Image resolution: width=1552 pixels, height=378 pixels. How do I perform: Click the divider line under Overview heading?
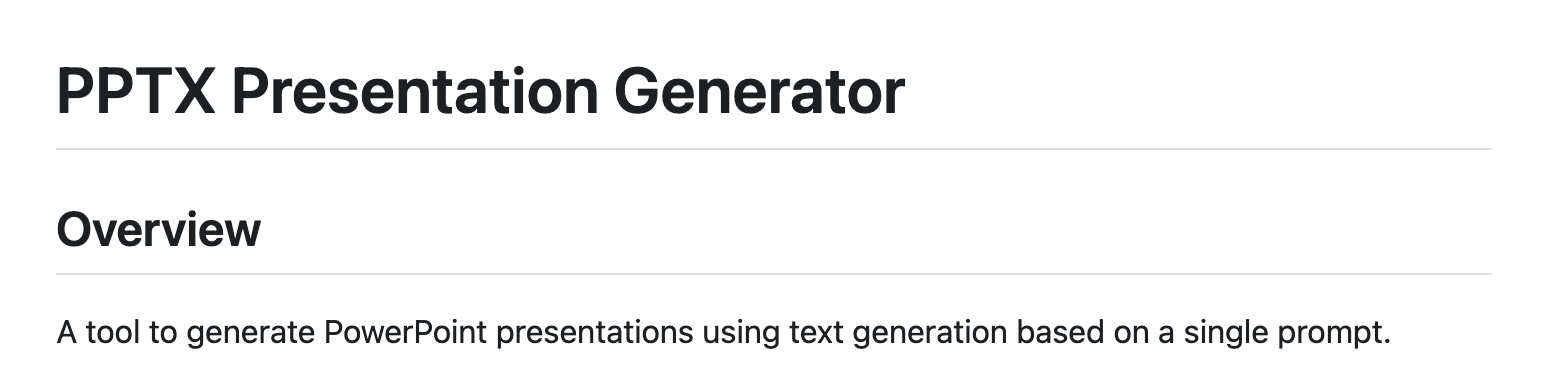(x=774, y=273)
